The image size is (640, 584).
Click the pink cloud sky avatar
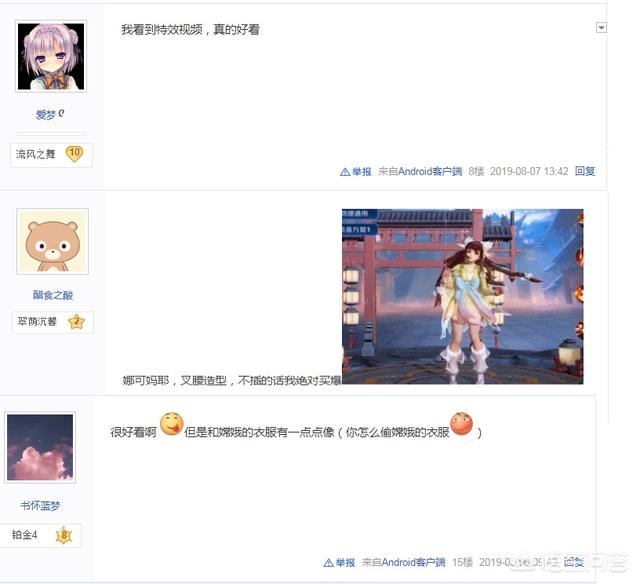coord(40,447)
